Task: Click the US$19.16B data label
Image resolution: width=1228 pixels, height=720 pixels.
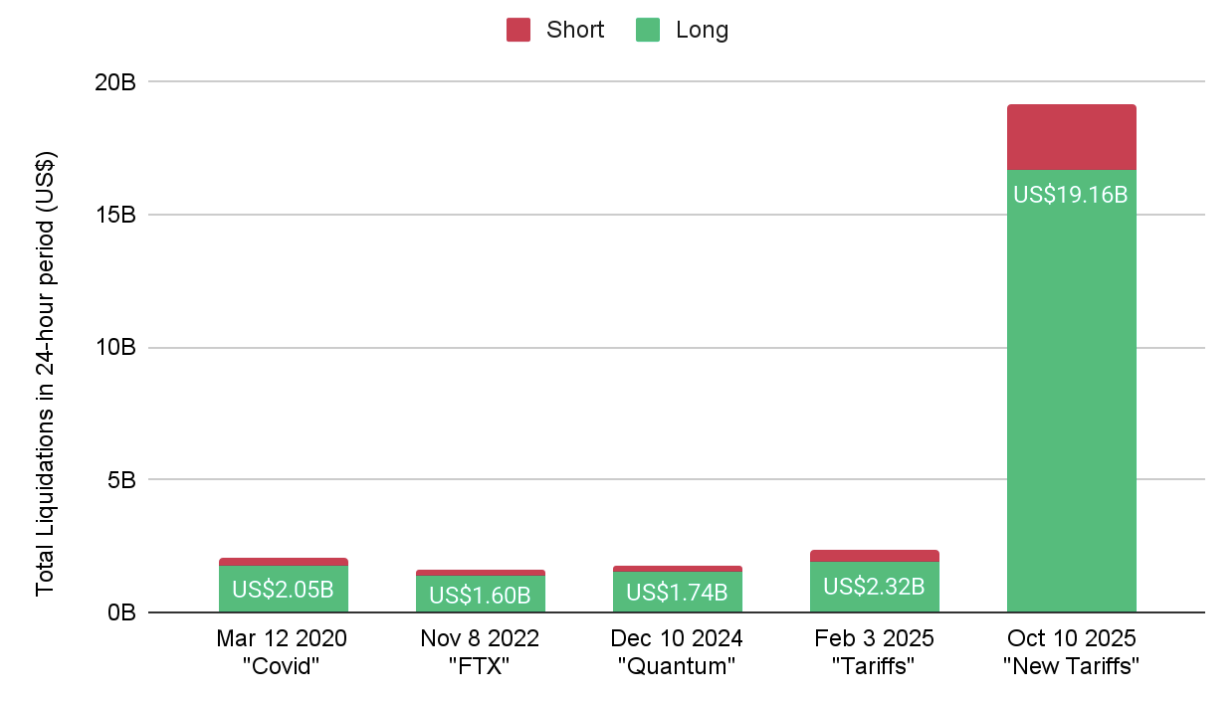Action: [1071, 195]
